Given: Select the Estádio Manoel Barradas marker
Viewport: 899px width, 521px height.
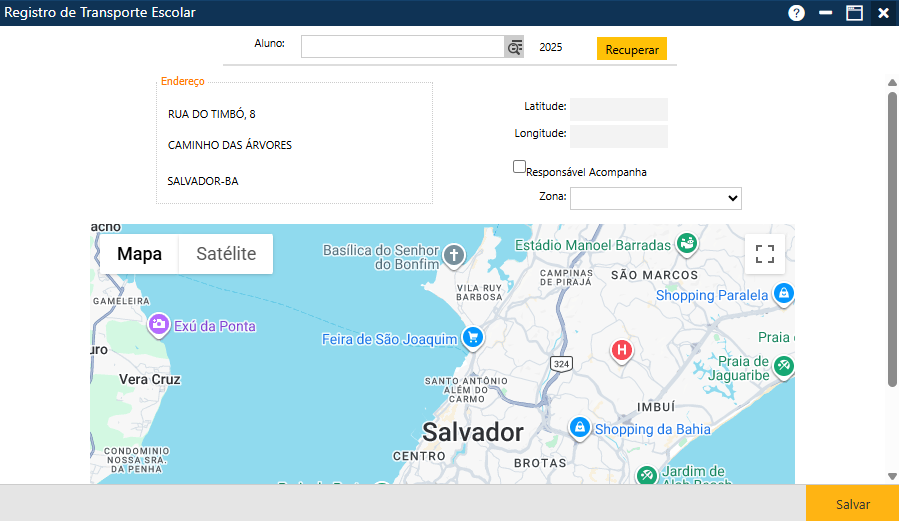Looking at the screenshot, I should [686, 244].
